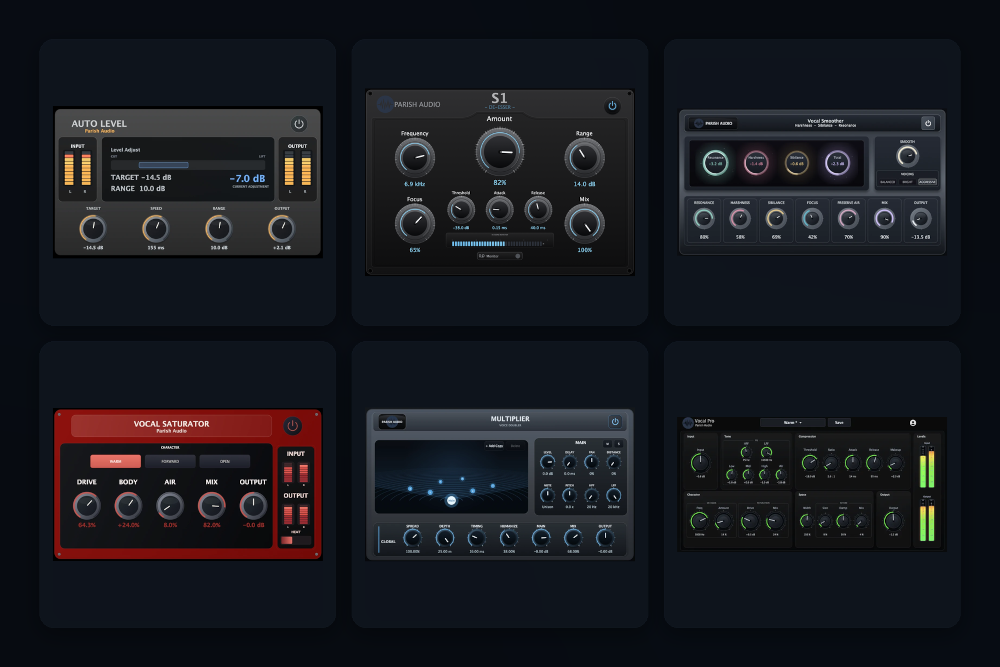1000x667 pixels.
Task: Click the S1 gain reduction meter bar
Action: point(499,244)
